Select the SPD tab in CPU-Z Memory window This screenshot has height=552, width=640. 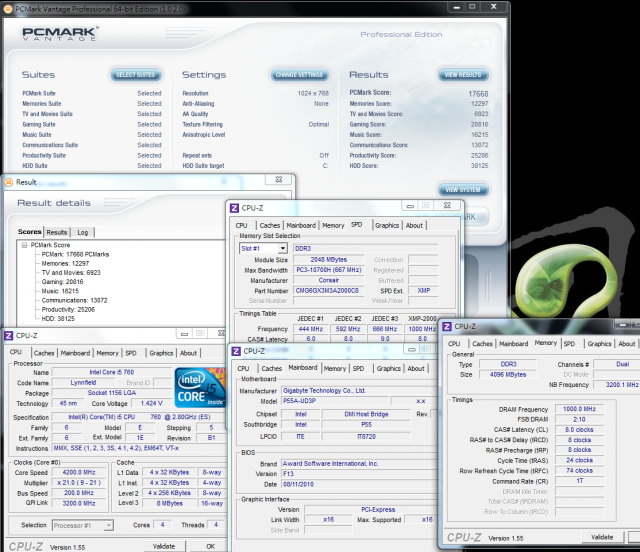569,344
